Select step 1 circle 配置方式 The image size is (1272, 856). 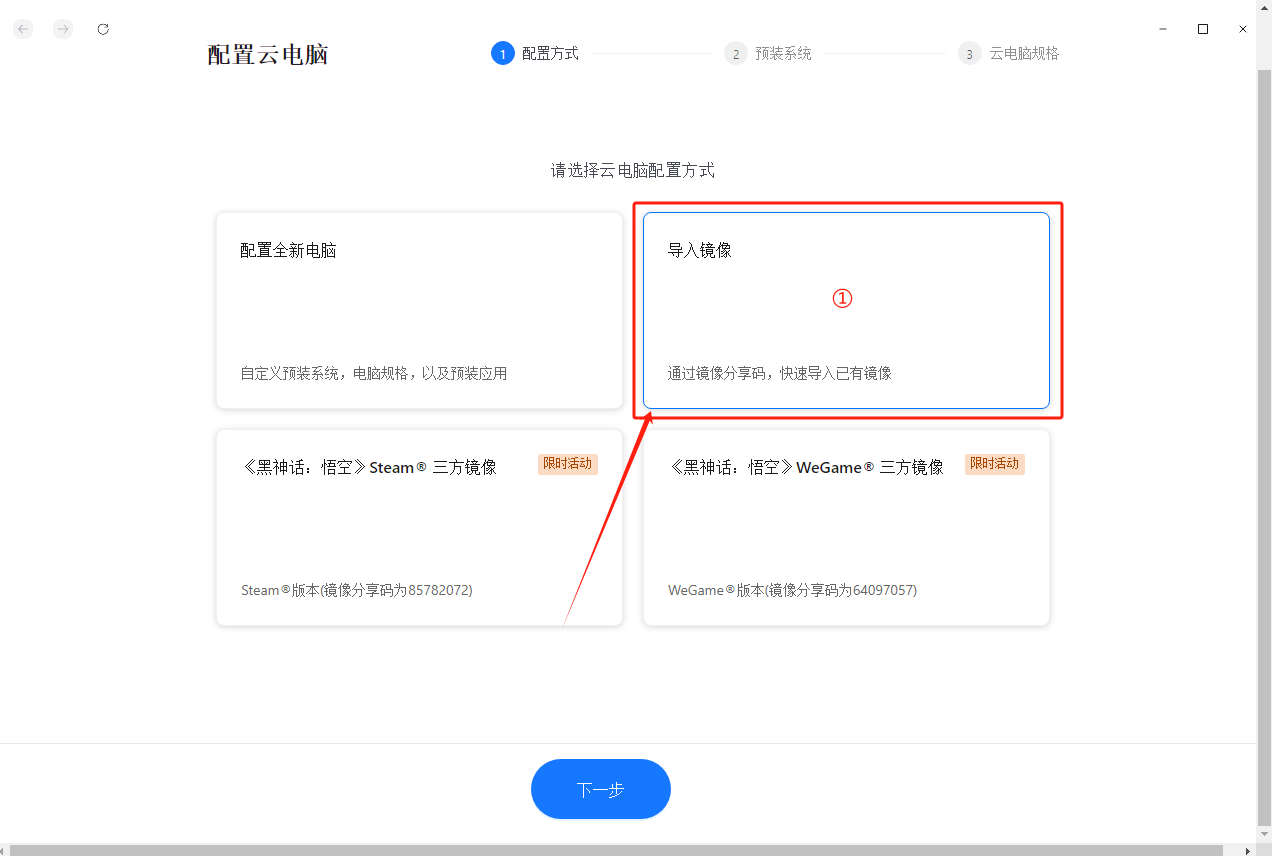(502, 53)
